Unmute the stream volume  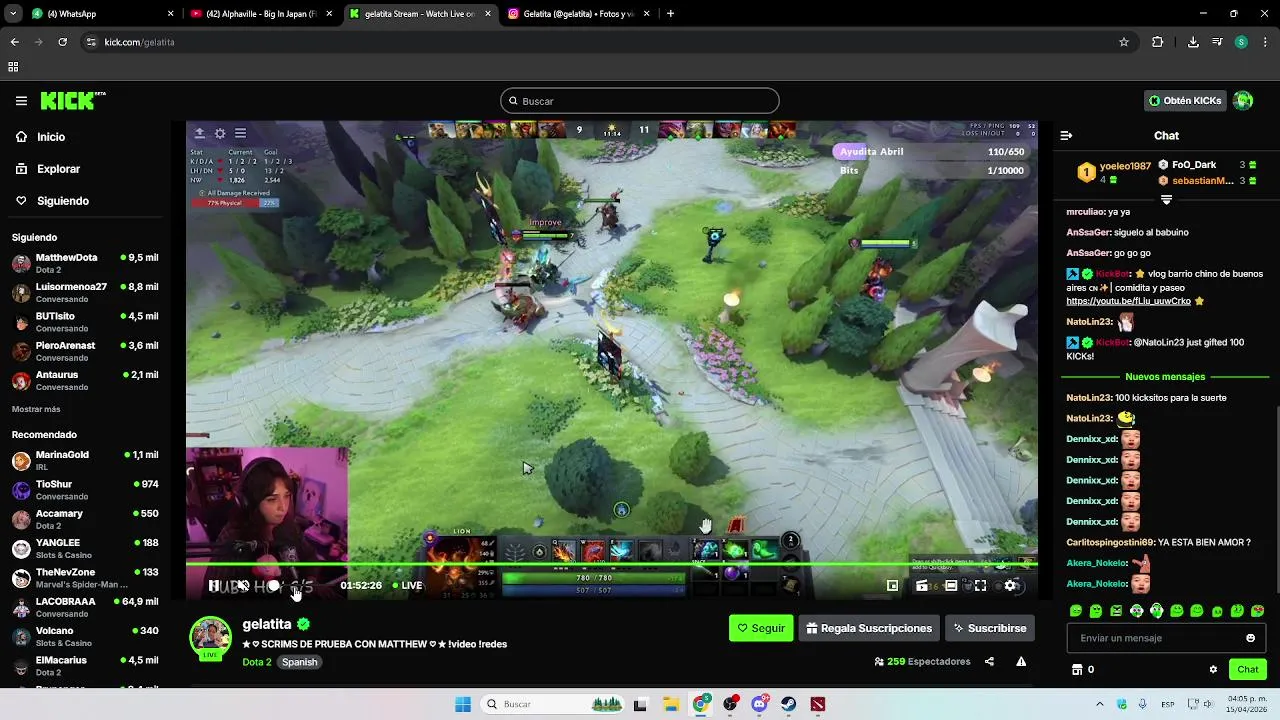tap(243, 586)
